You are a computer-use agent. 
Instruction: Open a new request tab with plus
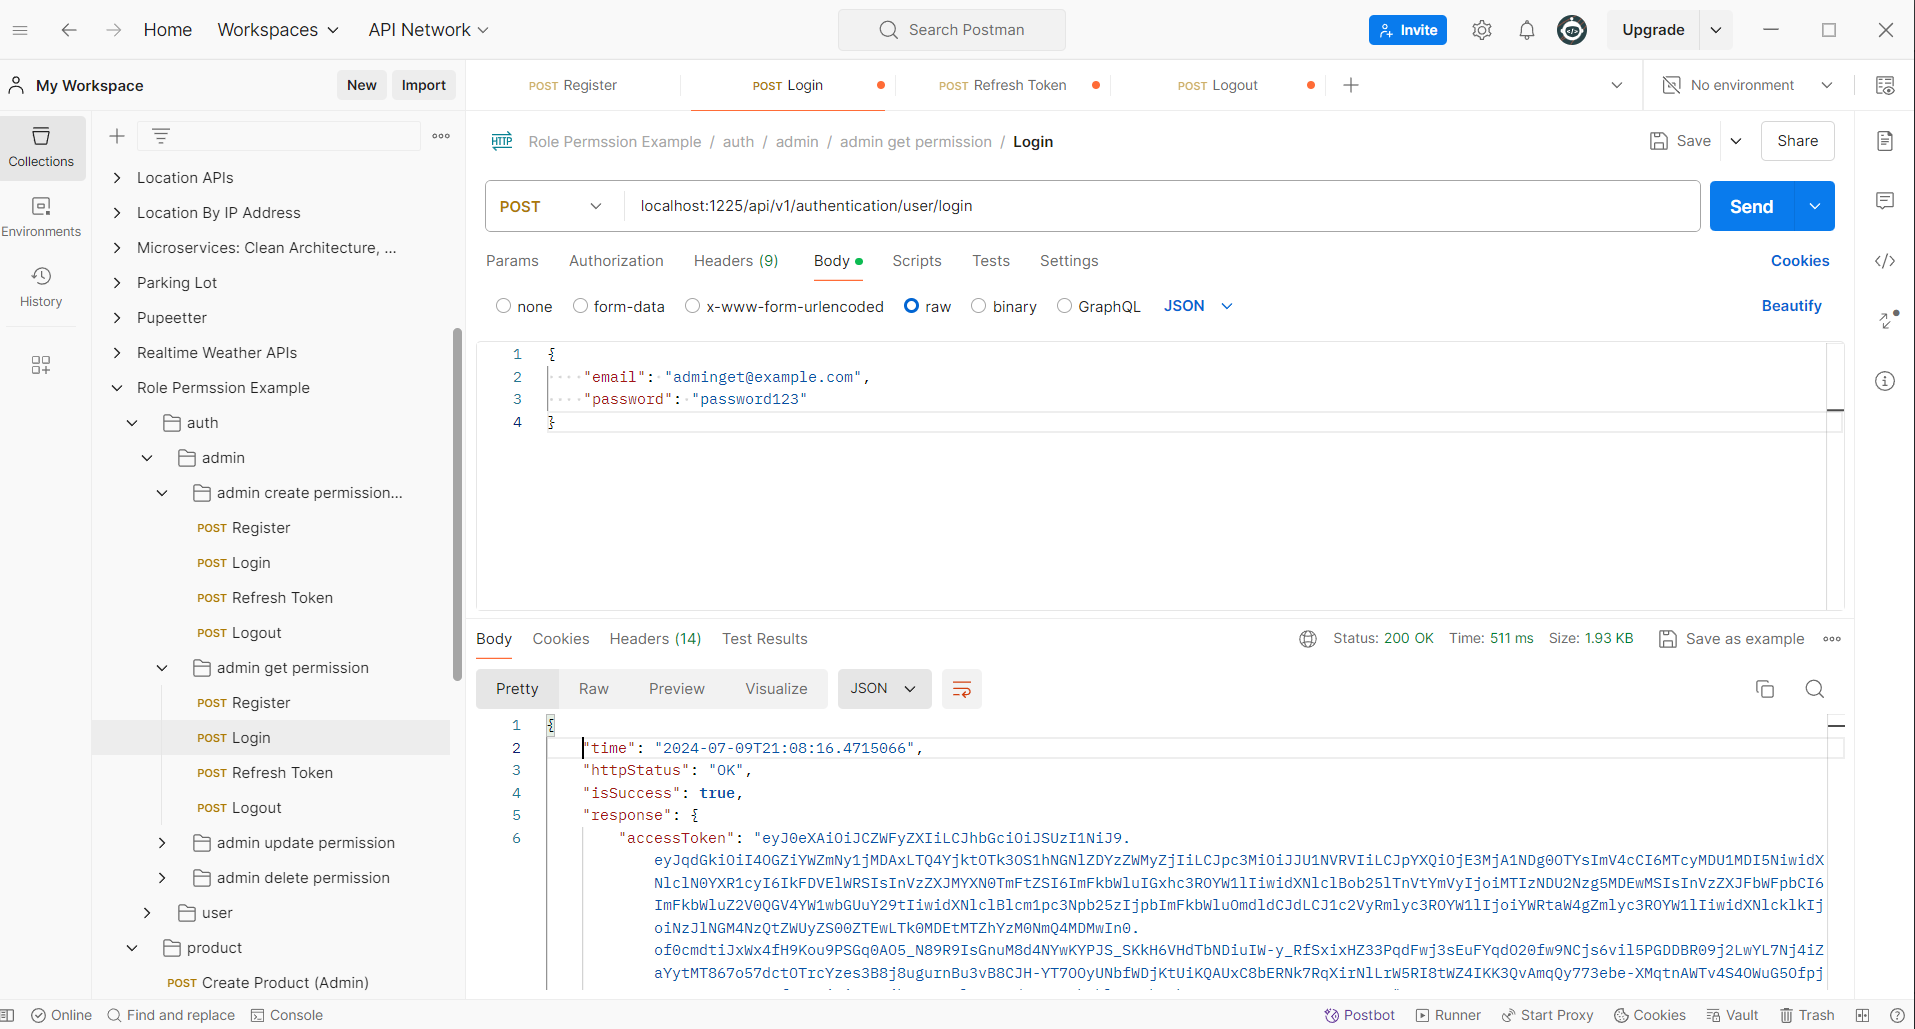pyautogui.click(x=1351, y=85)
